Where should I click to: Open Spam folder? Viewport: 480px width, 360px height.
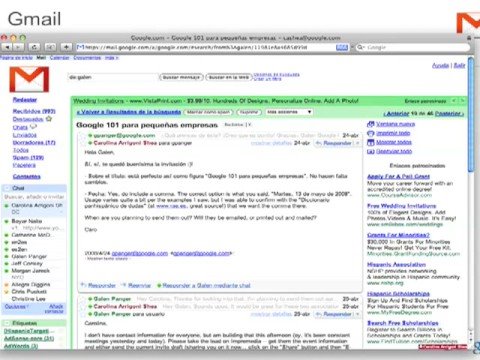(x=28, y=157)
